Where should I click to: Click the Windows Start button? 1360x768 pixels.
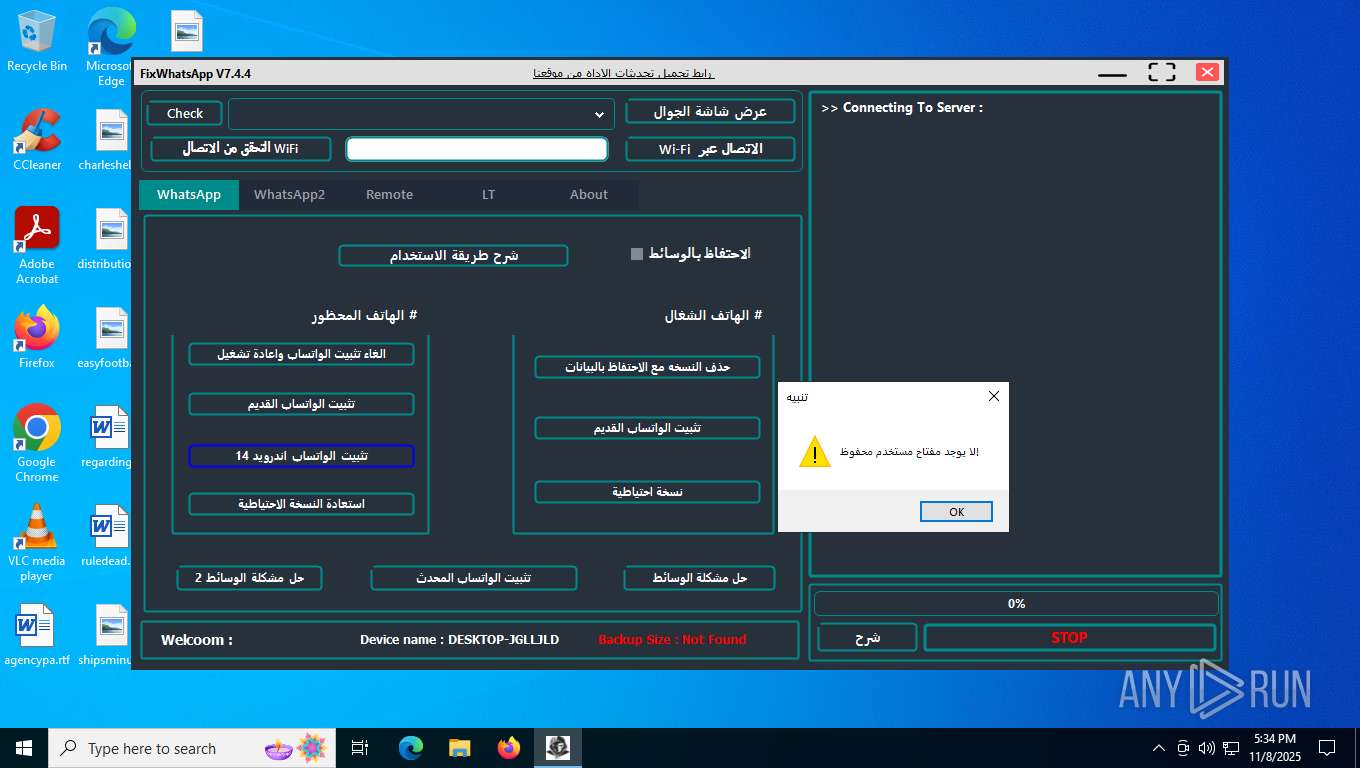point(24,748)
